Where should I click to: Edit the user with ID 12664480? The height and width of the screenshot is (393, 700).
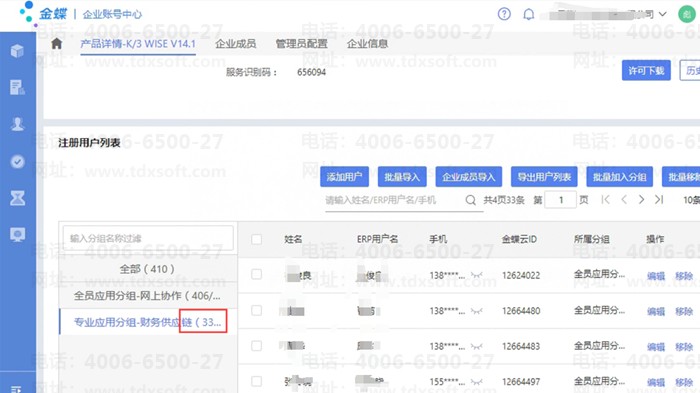[656, 311]
